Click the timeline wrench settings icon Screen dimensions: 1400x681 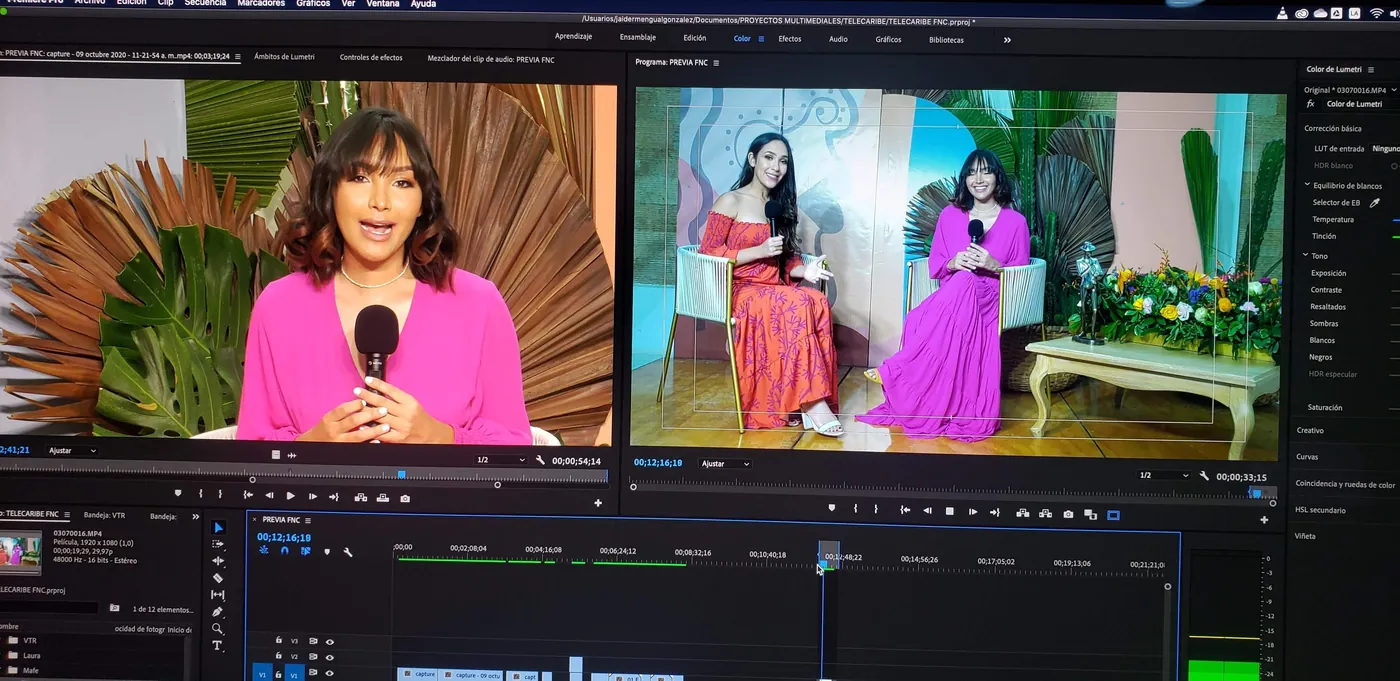point(348,551)
